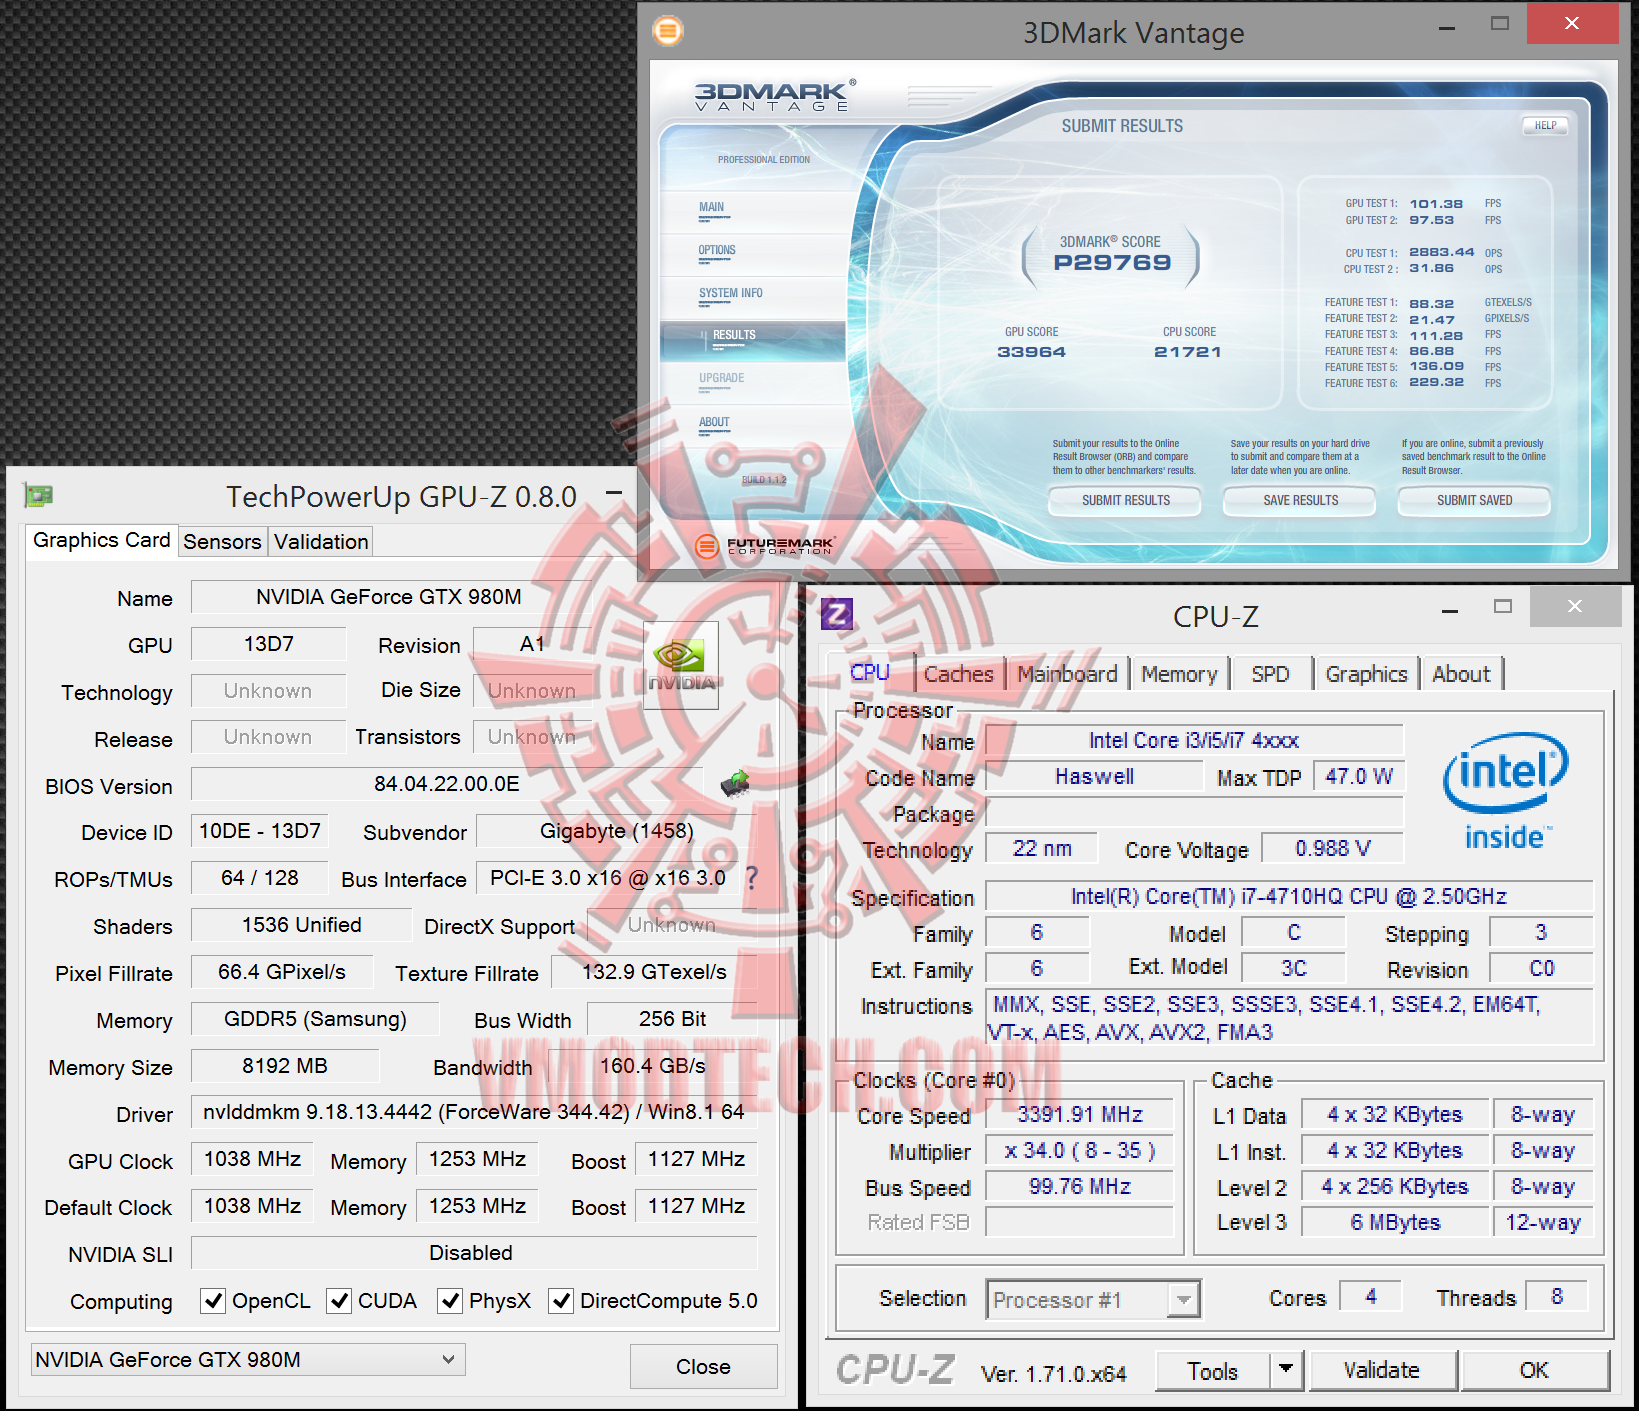Open the Graphics tab in CPU-Z

click(1366, 674)
